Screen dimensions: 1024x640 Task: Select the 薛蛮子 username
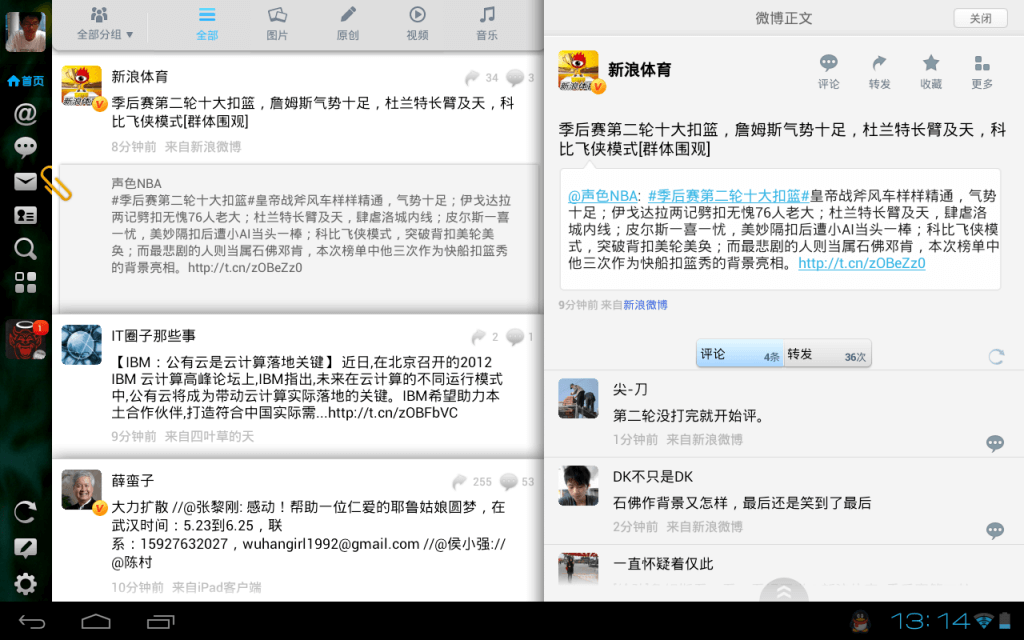pyautogui.click(x=133, y=481)
